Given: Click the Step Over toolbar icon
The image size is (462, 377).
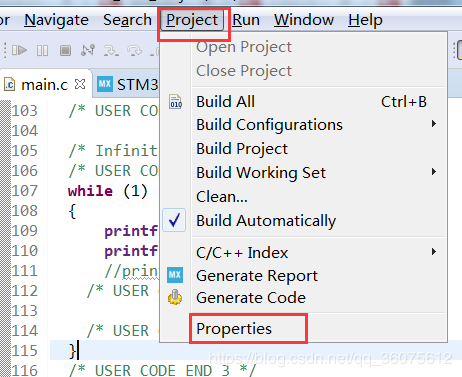Looking at the screenshot, I should pyautogui.click(x=134, y=51).
